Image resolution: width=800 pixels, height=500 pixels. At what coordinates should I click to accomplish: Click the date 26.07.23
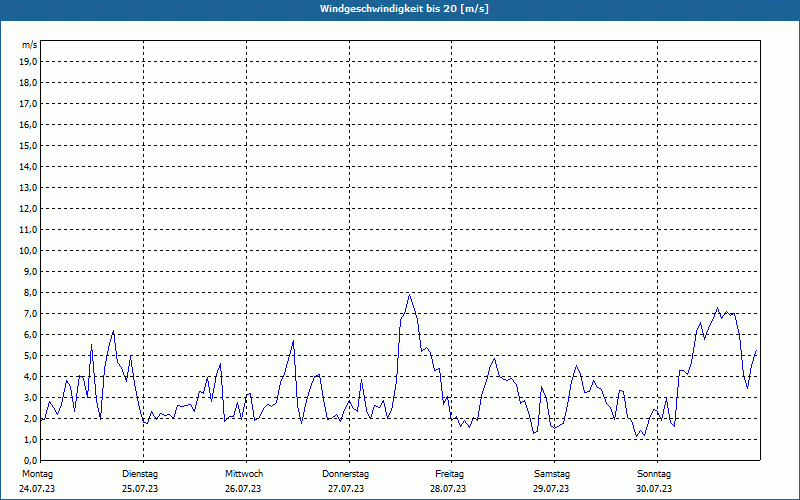243,489
